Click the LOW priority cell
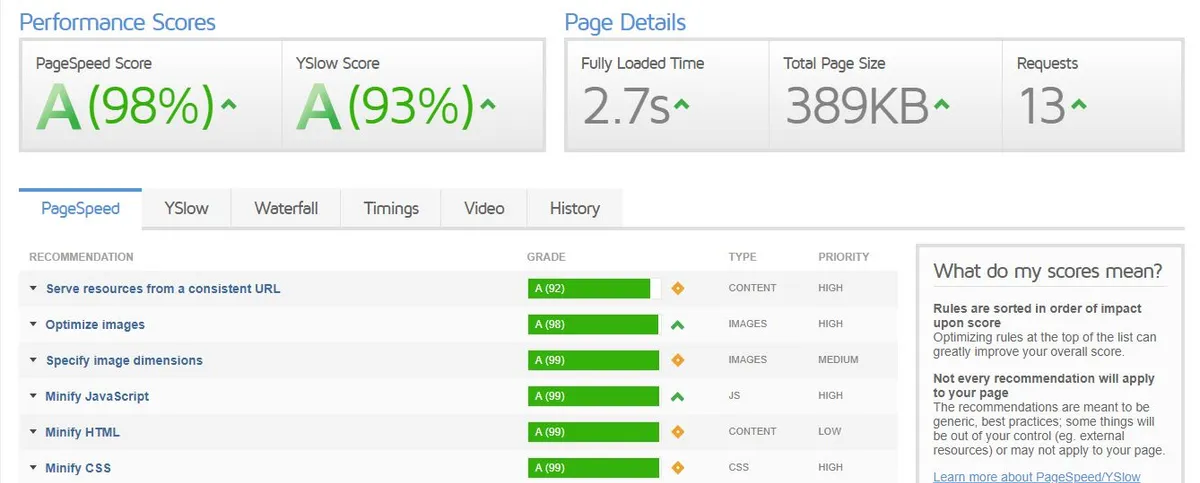Viewport: 1200px width, 483px height. pos(829,433)
